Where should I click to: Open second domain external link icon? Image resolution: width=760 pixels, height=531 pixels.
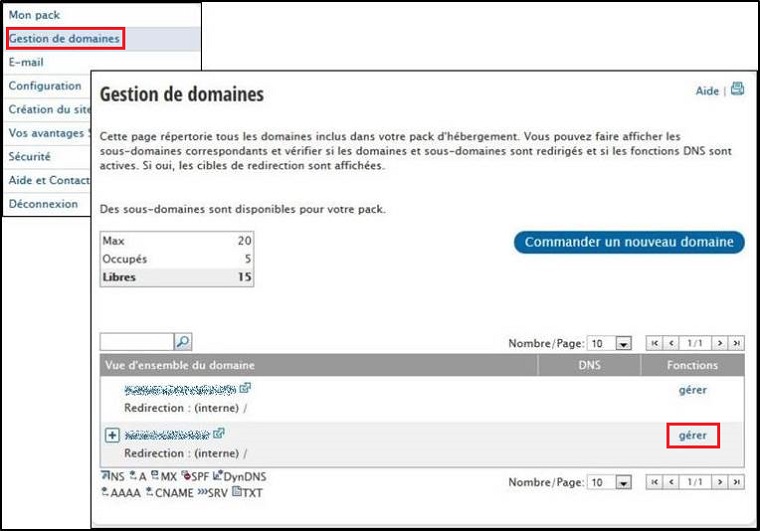coord(219,433)
